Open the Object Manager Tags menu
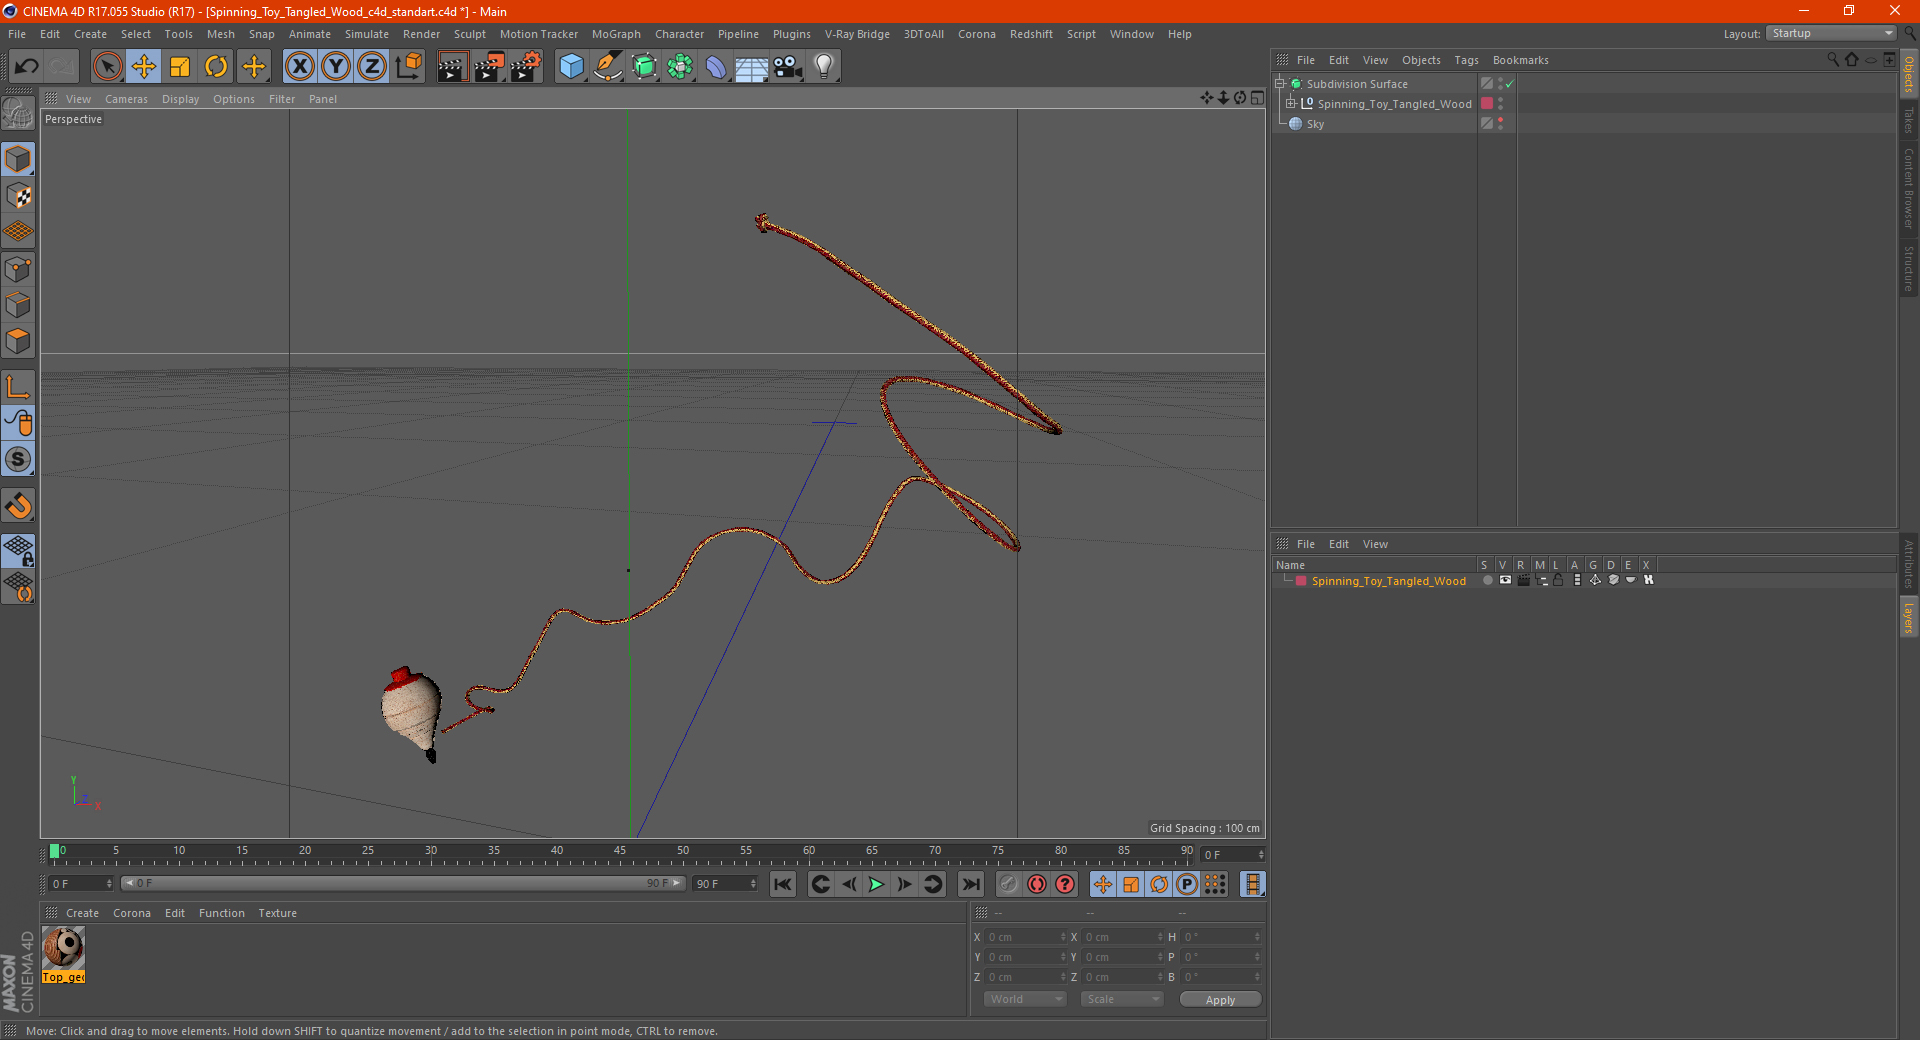 pos(1466,60)
